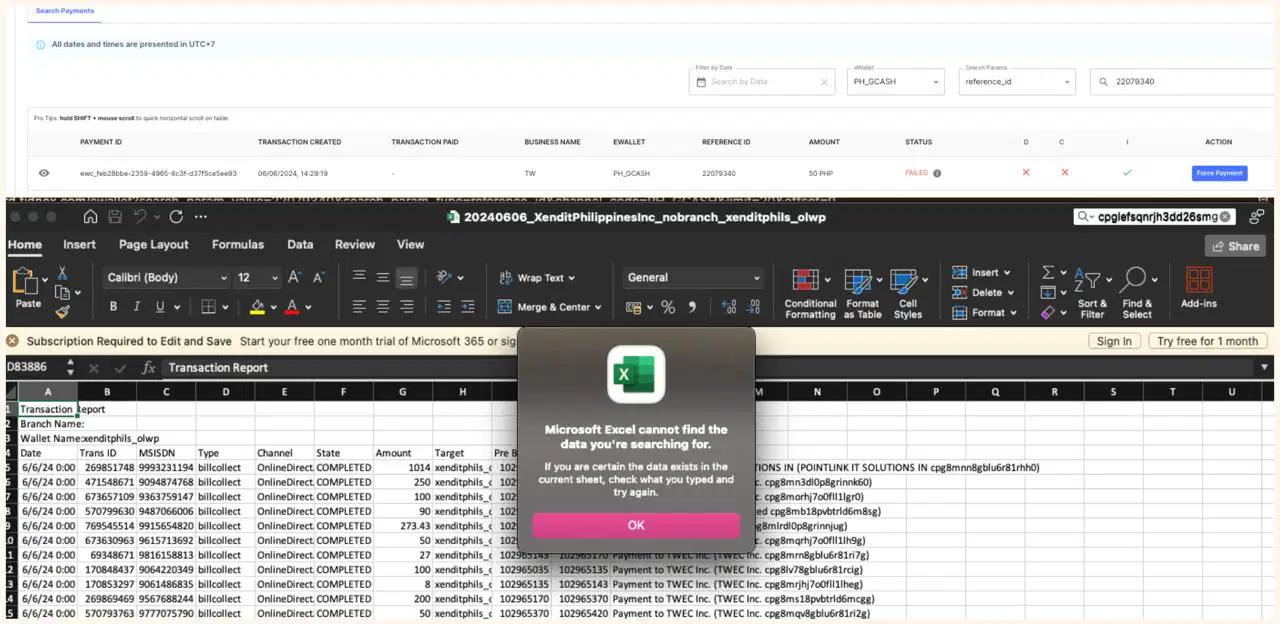Click the Align Right icon
This screenshot has height=624, width=1280.
[406, 307]
